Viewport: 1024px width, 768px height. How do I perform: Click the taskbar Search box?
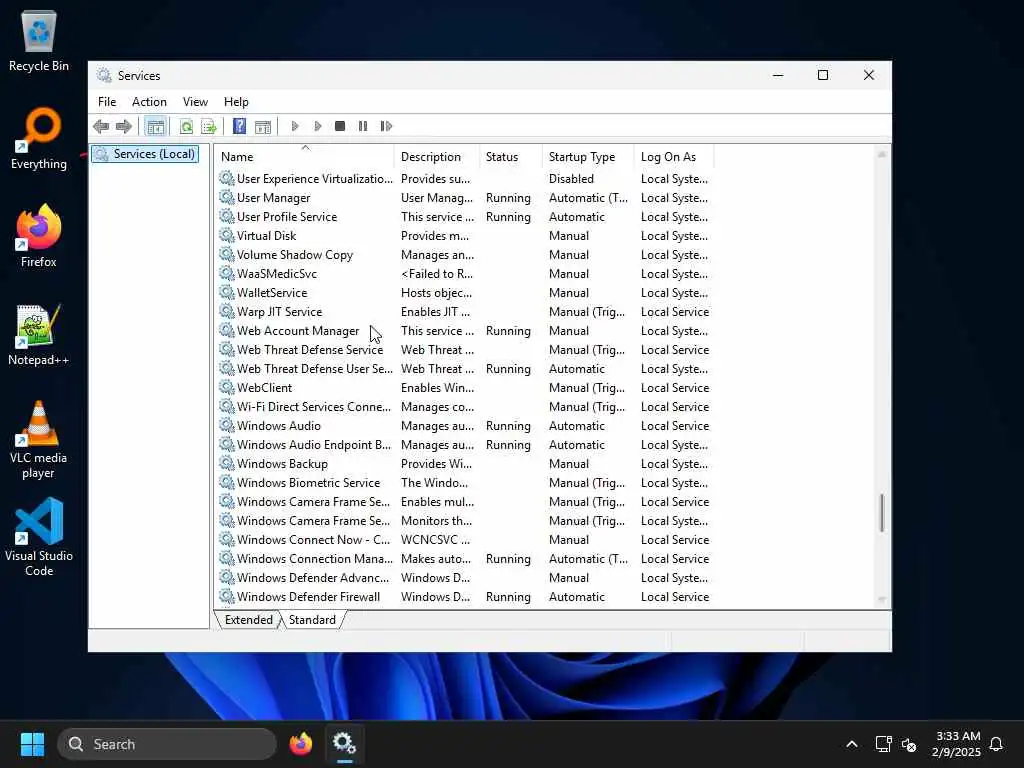click(167, 744)
